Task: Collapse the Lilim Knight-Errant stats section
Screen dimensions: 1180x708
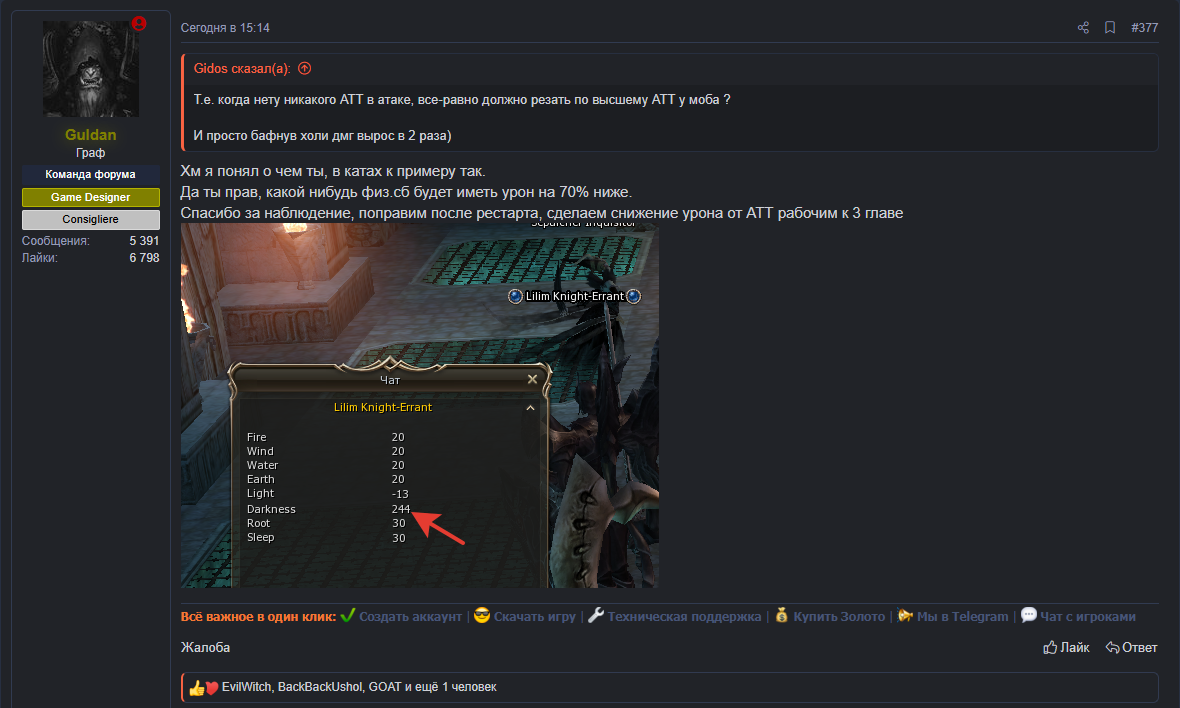Action: point(531,408)
